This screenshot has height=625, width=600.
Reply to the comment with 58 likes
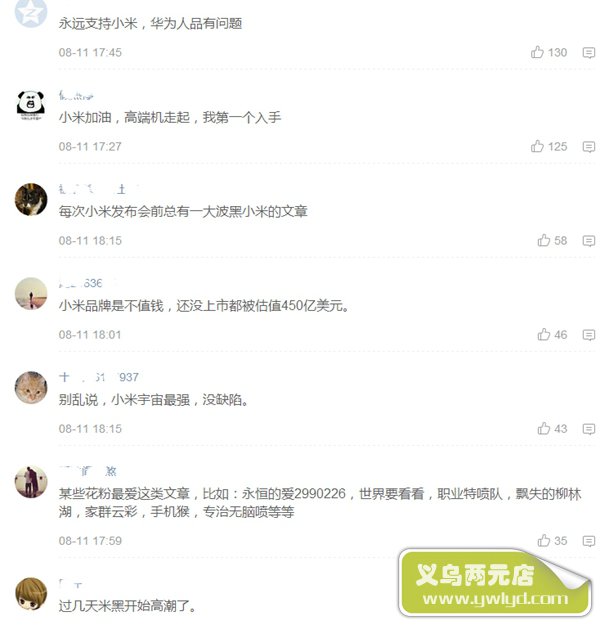[x=588, y=241]
